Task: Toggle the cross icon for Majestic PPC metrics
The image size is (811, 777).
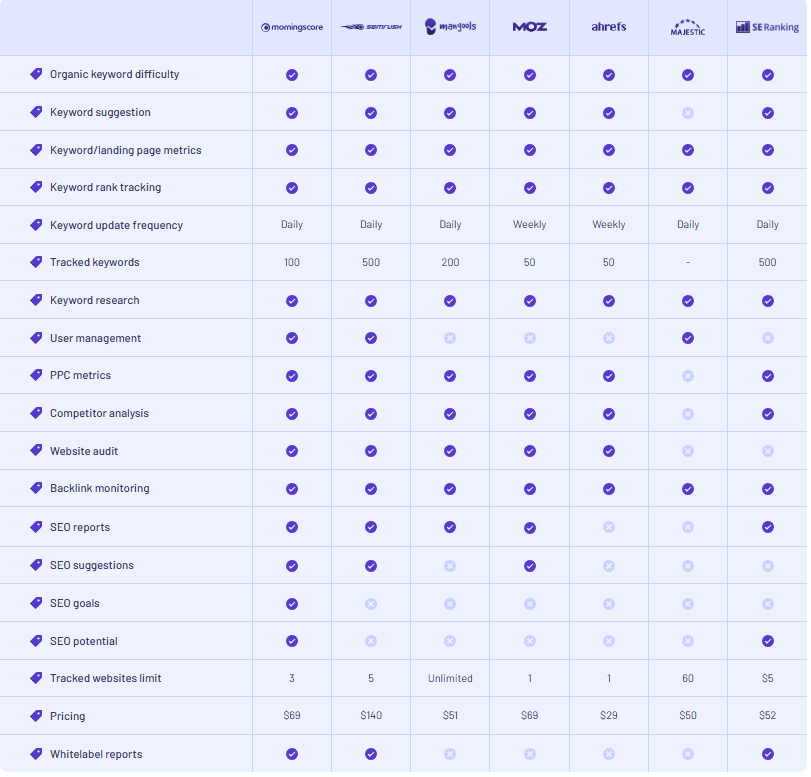Action: [x=687, y=376]
